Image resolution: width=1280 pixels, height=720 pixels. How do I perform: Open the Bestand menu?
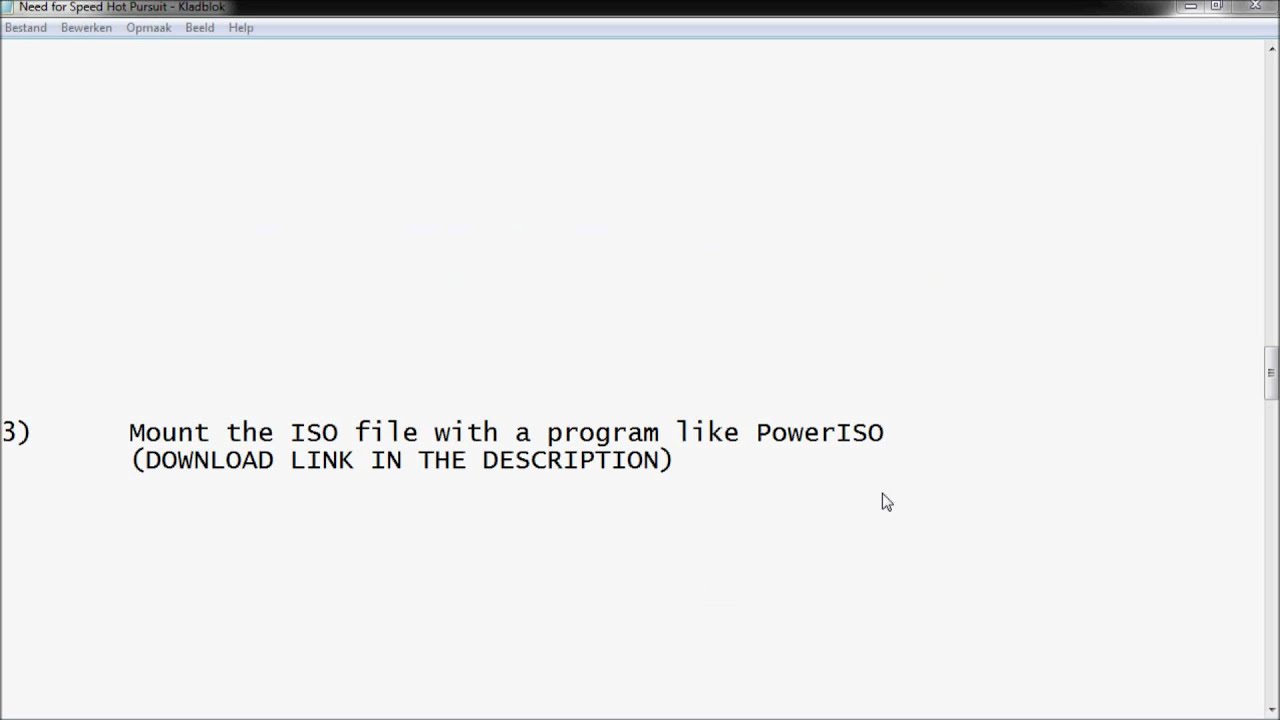[26, 28]
